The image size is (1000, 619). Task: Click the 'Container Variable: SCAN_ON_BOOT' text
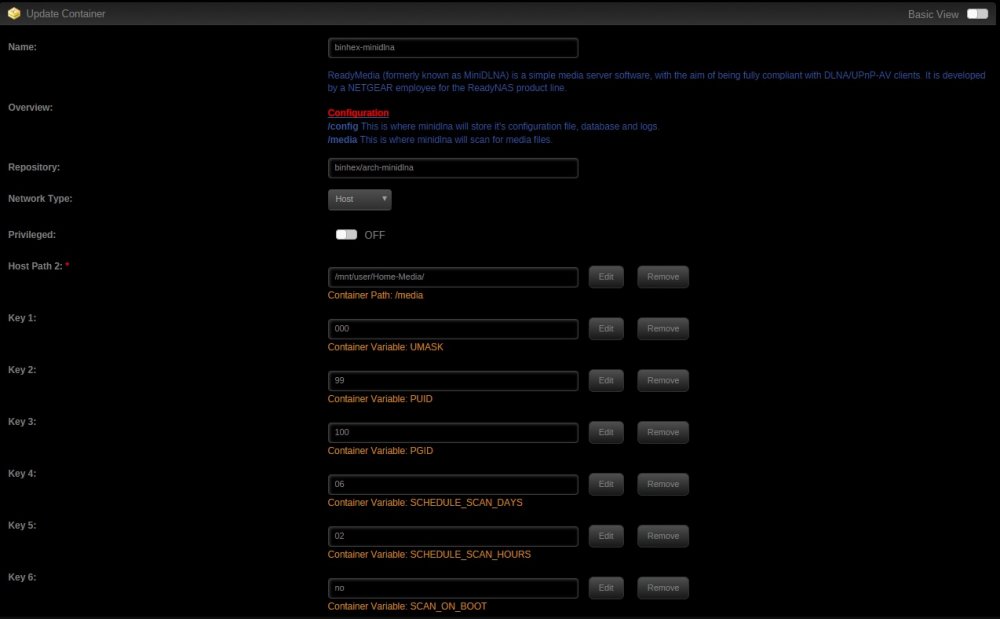pos(407,606)
